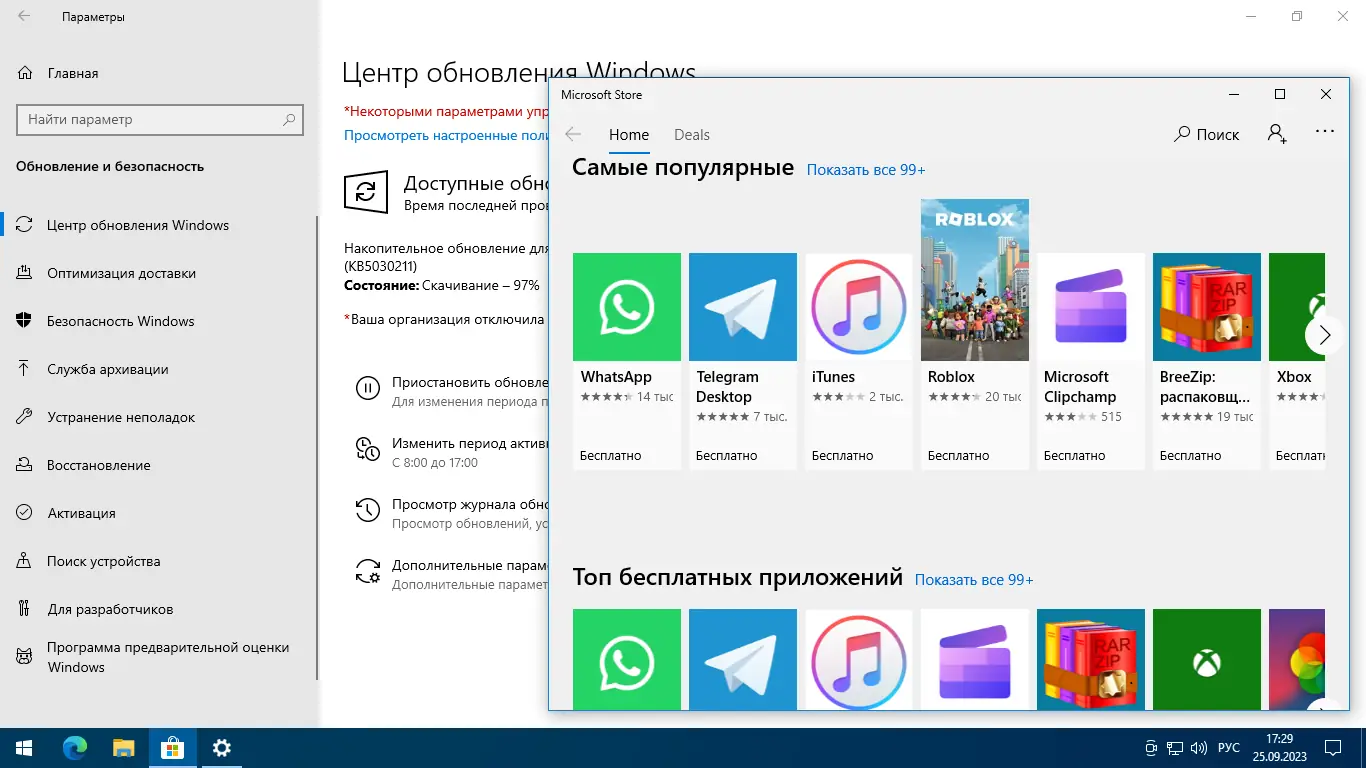Image resolution: width=1366 pixels, height=768 pixels.
Task: Open Поиск in Microsoft Store
Action: coord(1207,134)
